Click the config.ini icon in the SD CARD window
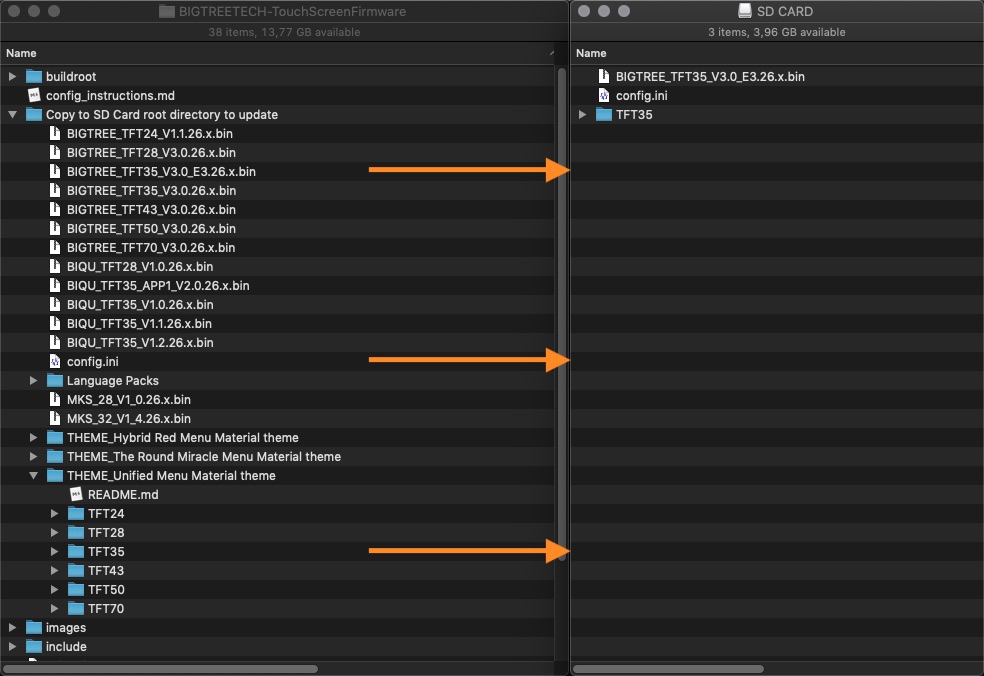Screen dimensions: 984x676 pyautogui.click(x=604, y=95)
